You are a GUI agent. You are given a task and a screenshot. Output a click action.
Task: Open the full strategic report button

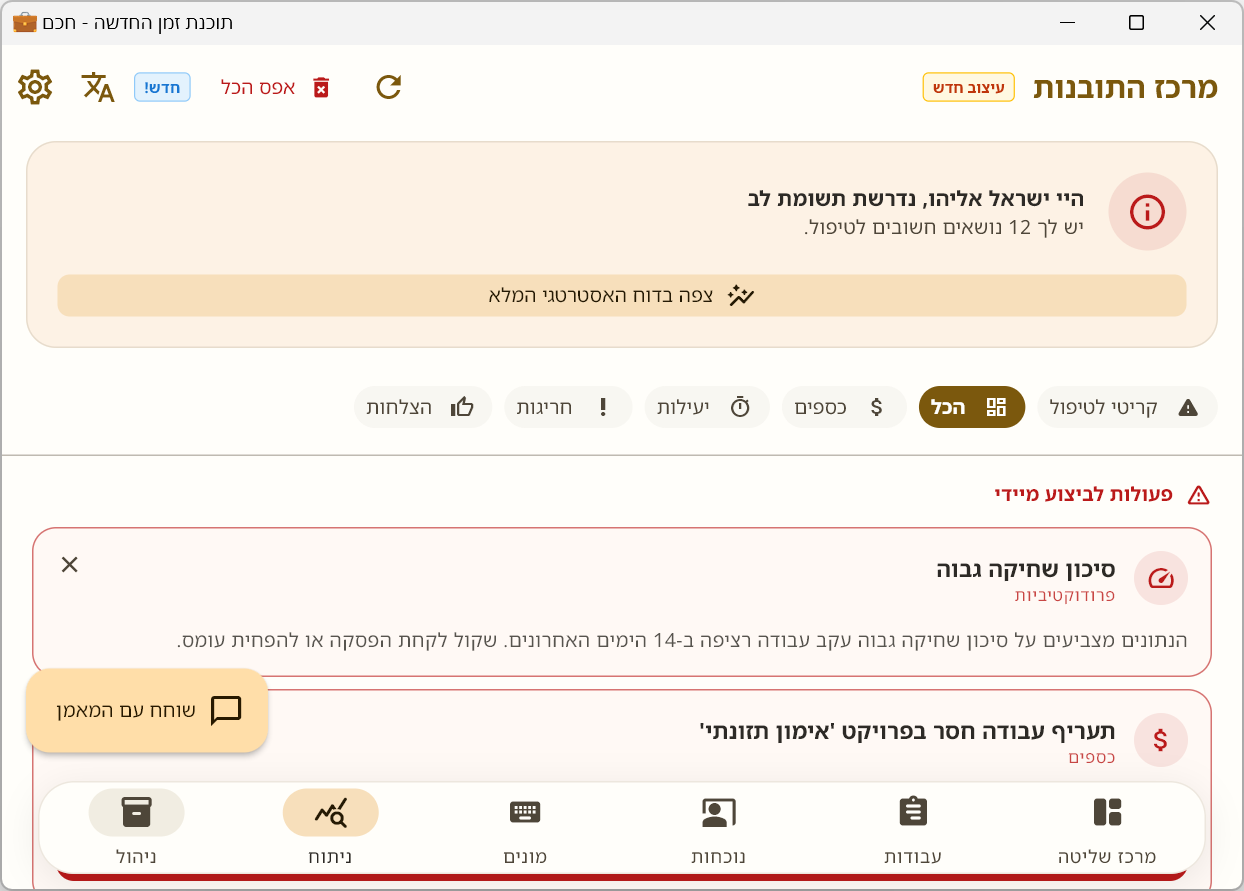point(622,295)
